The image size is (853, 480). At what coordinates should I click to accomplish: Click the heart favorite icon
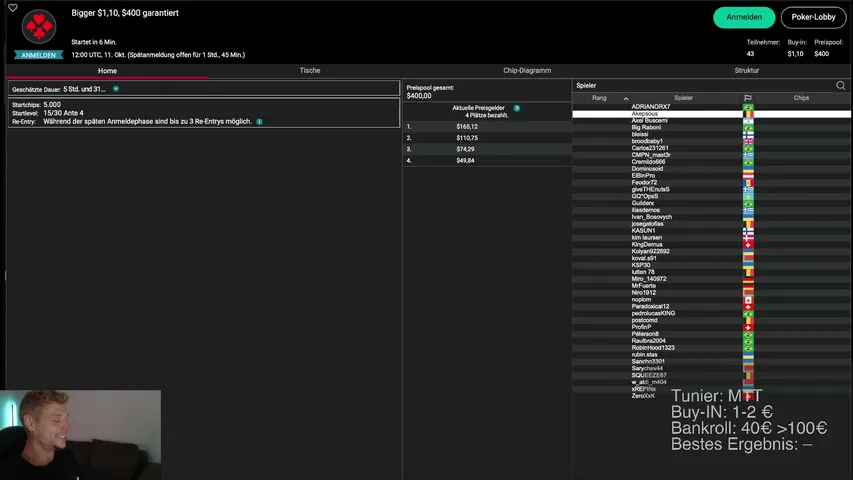click(x=13, y=8)
